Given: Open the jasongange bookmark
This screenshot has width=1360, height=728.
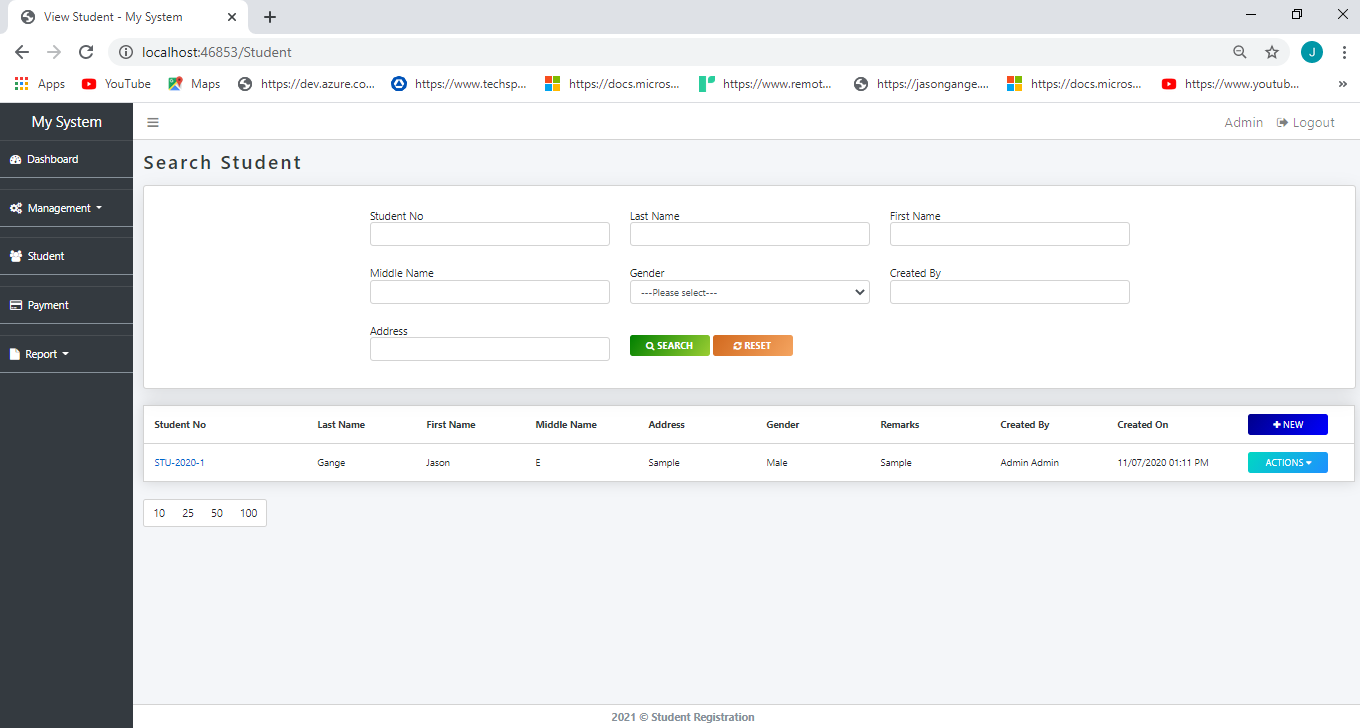Looking at the screenshot, I should tap(921, 84).
